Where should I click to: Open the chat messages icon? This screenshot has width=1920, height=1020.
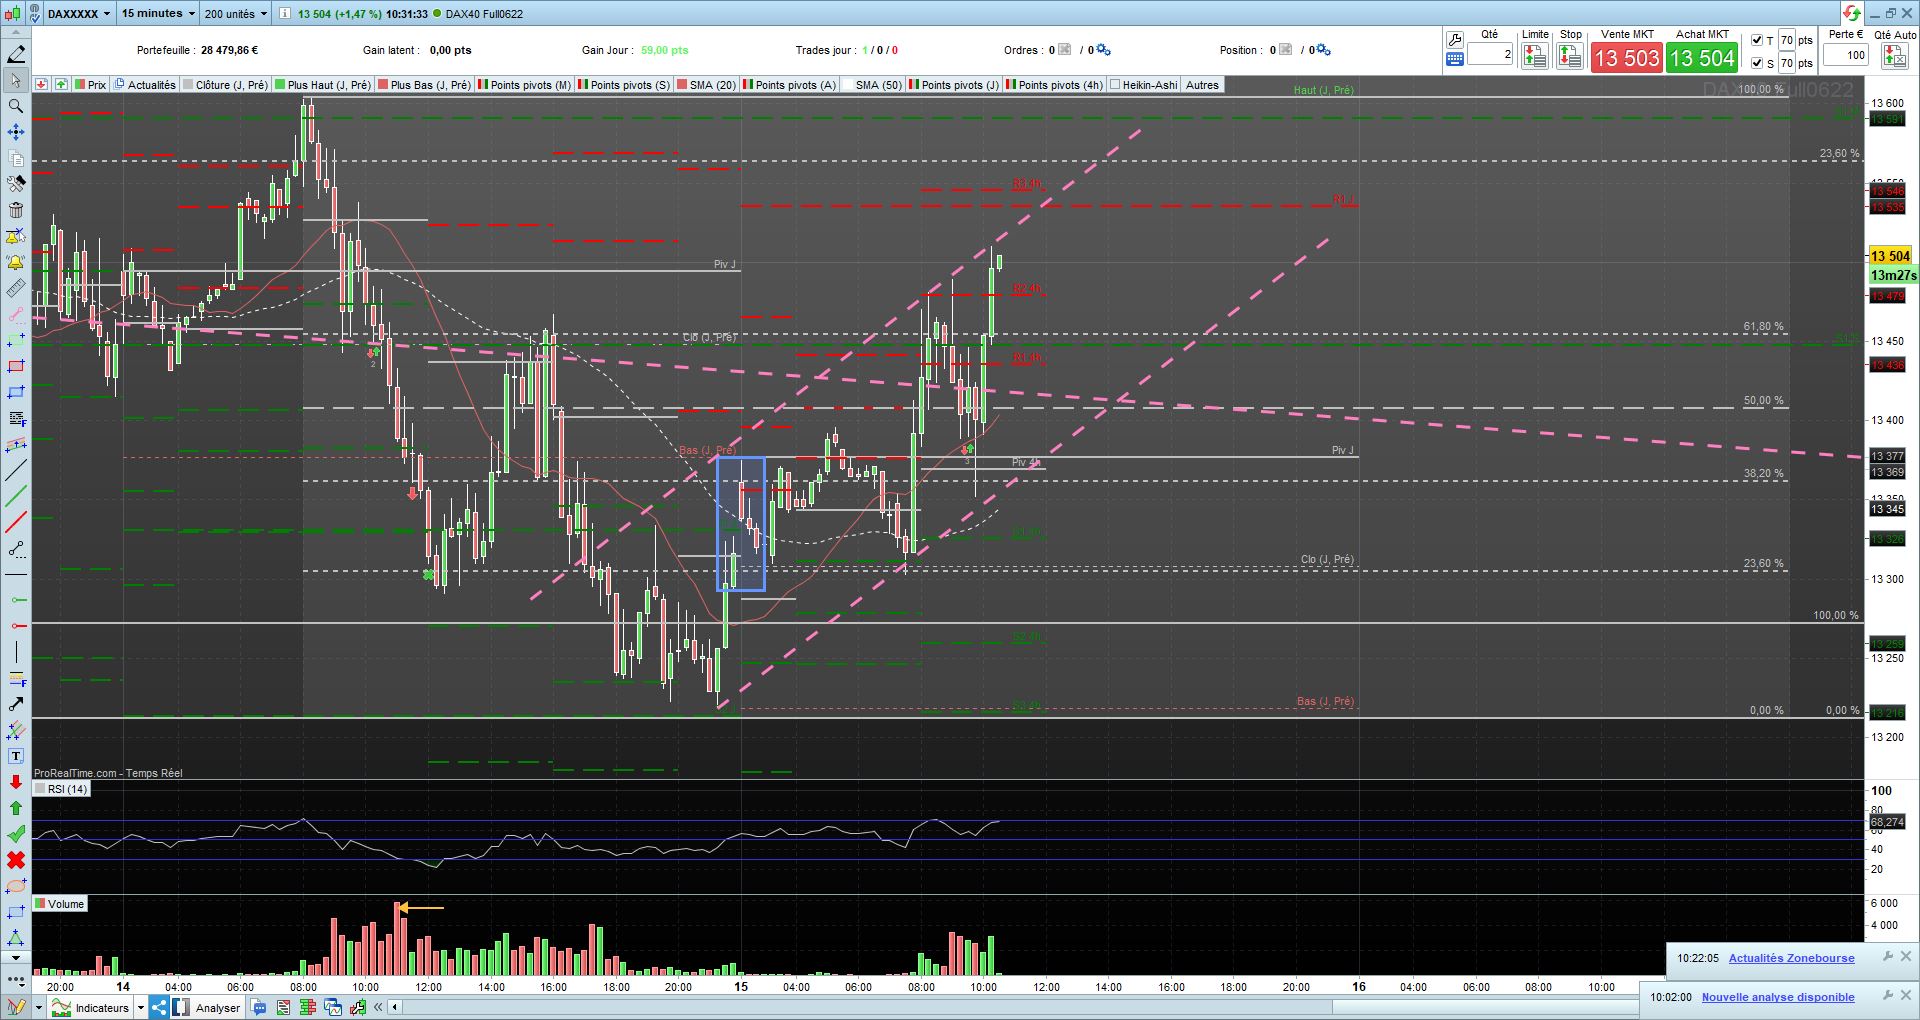click(259, 1008)
